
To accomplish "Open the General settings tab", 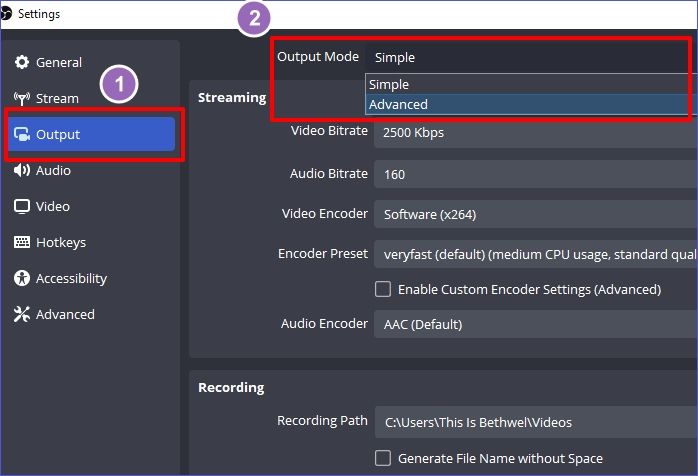I will tap(91, 62).
